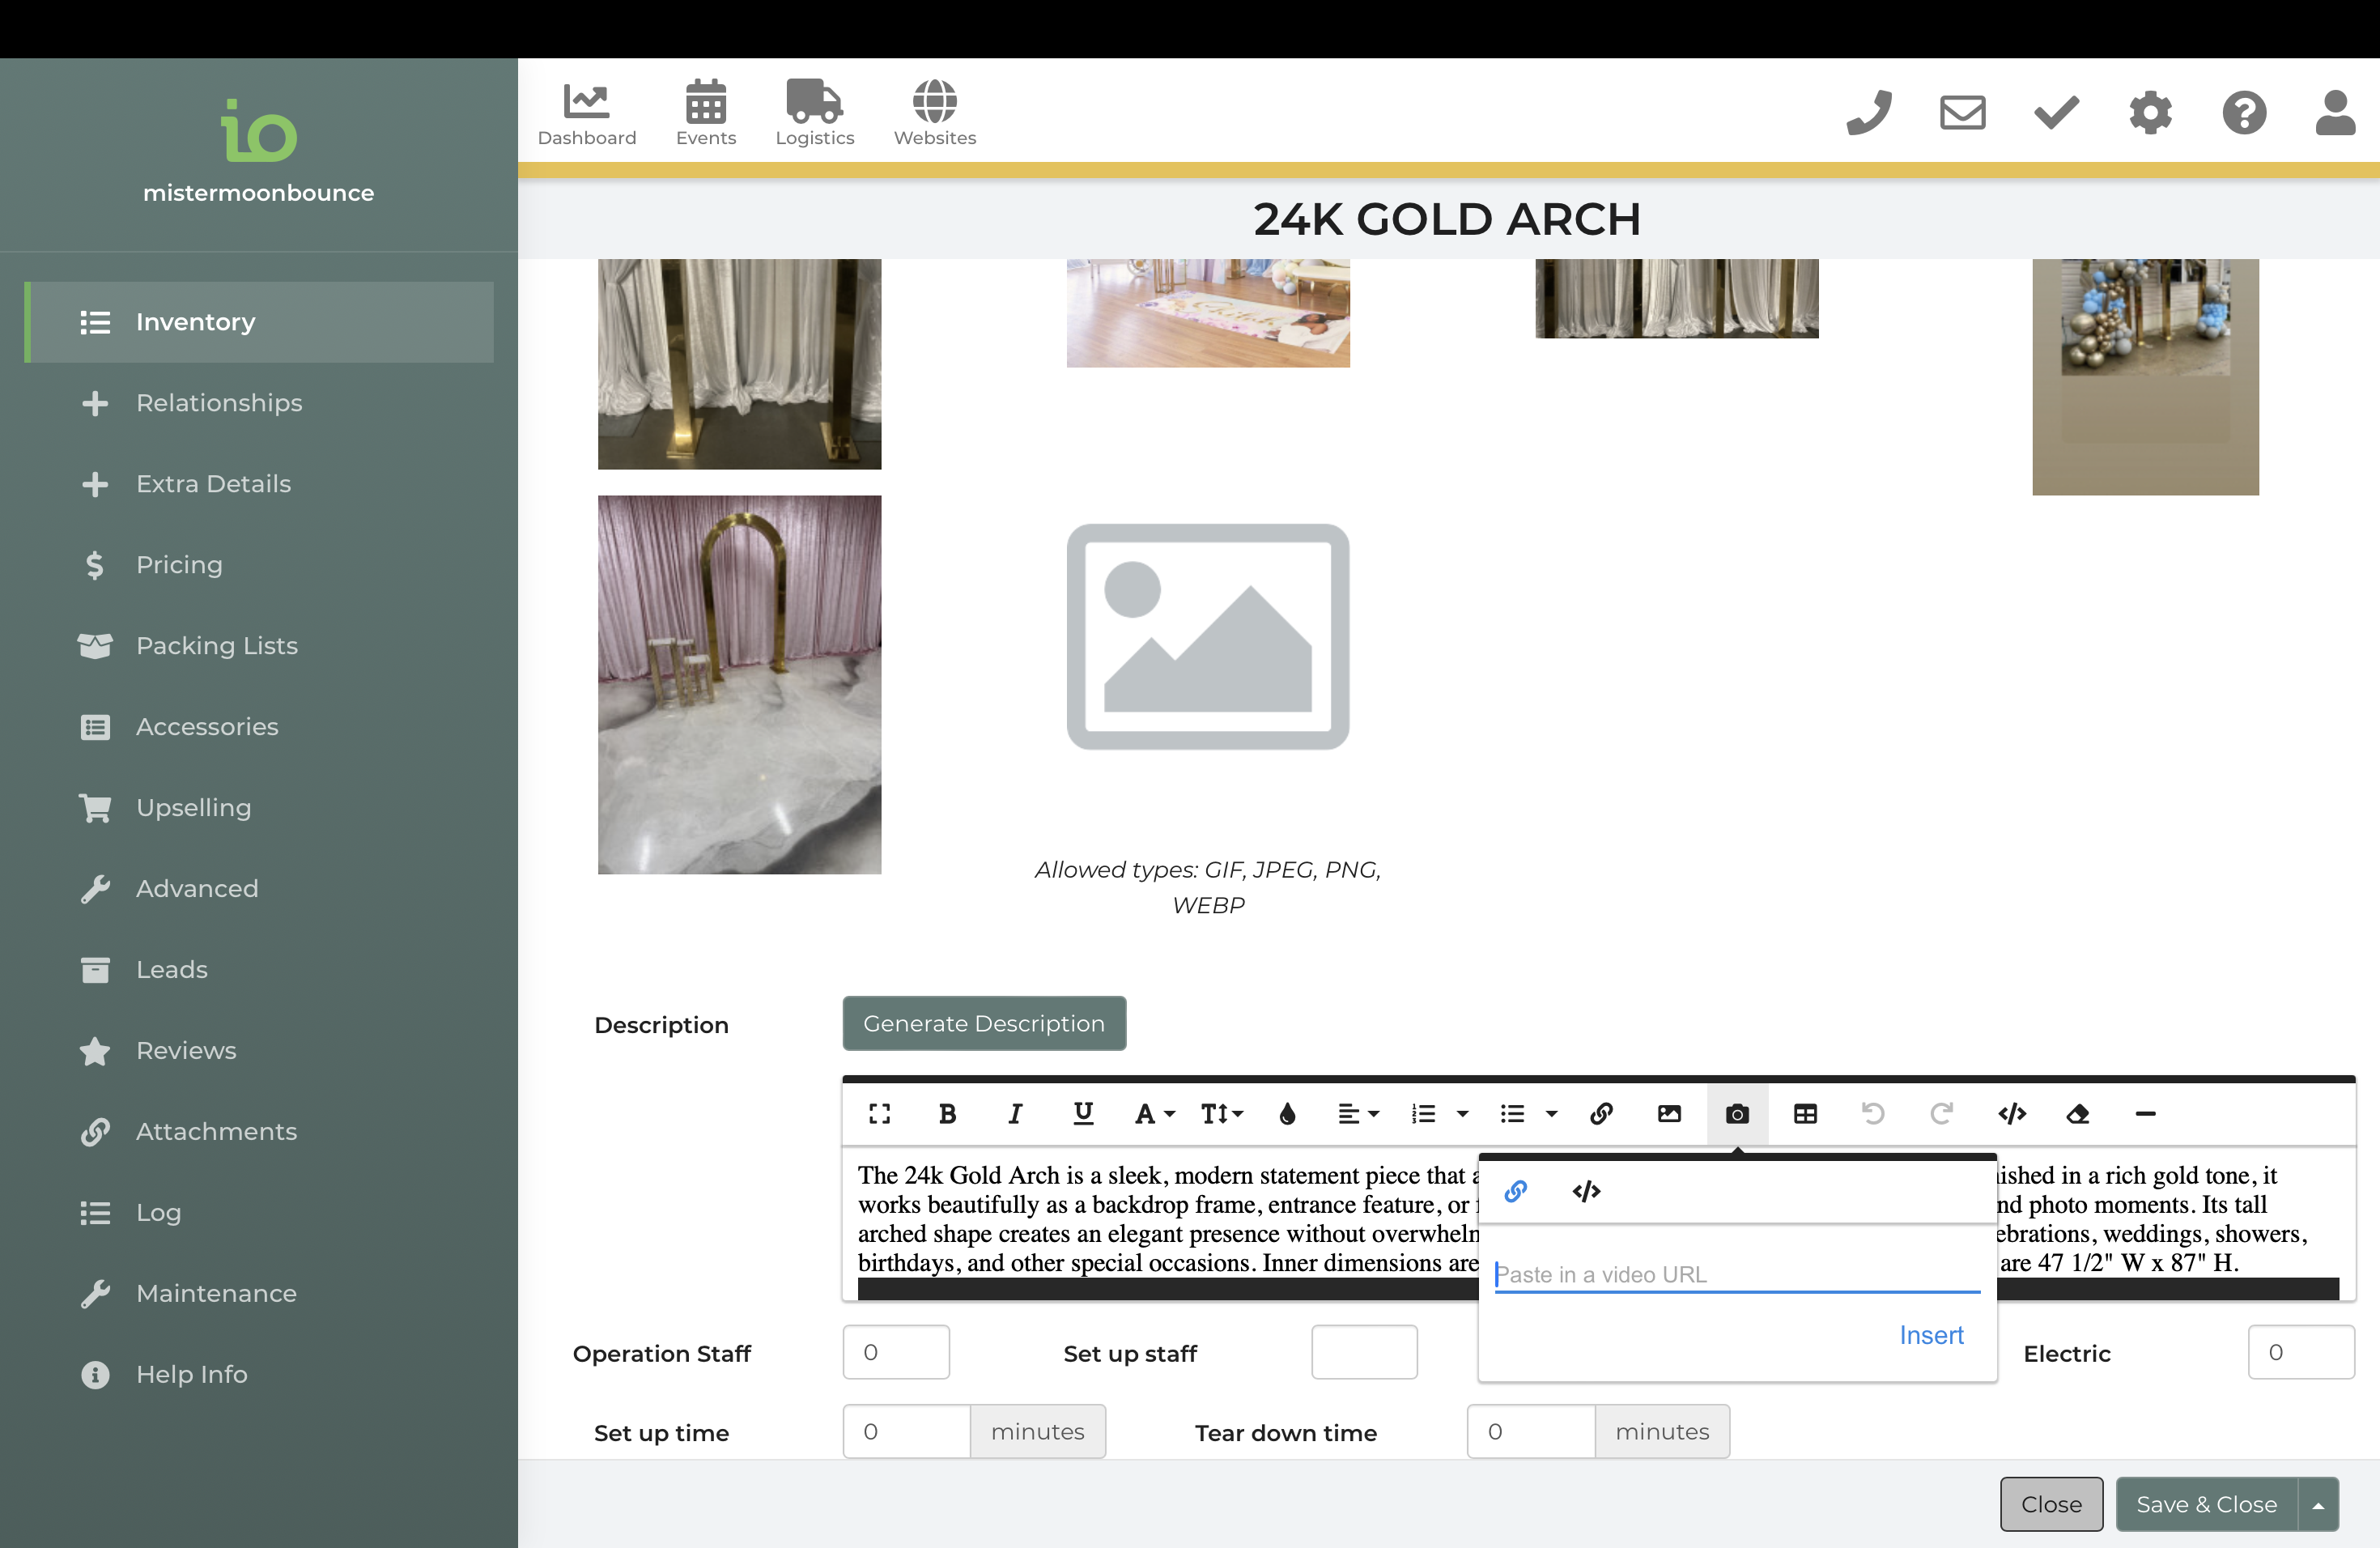Click the empty image upload placeholder
Viewport: 2380px width, 1548px height.
(1207, 636)
